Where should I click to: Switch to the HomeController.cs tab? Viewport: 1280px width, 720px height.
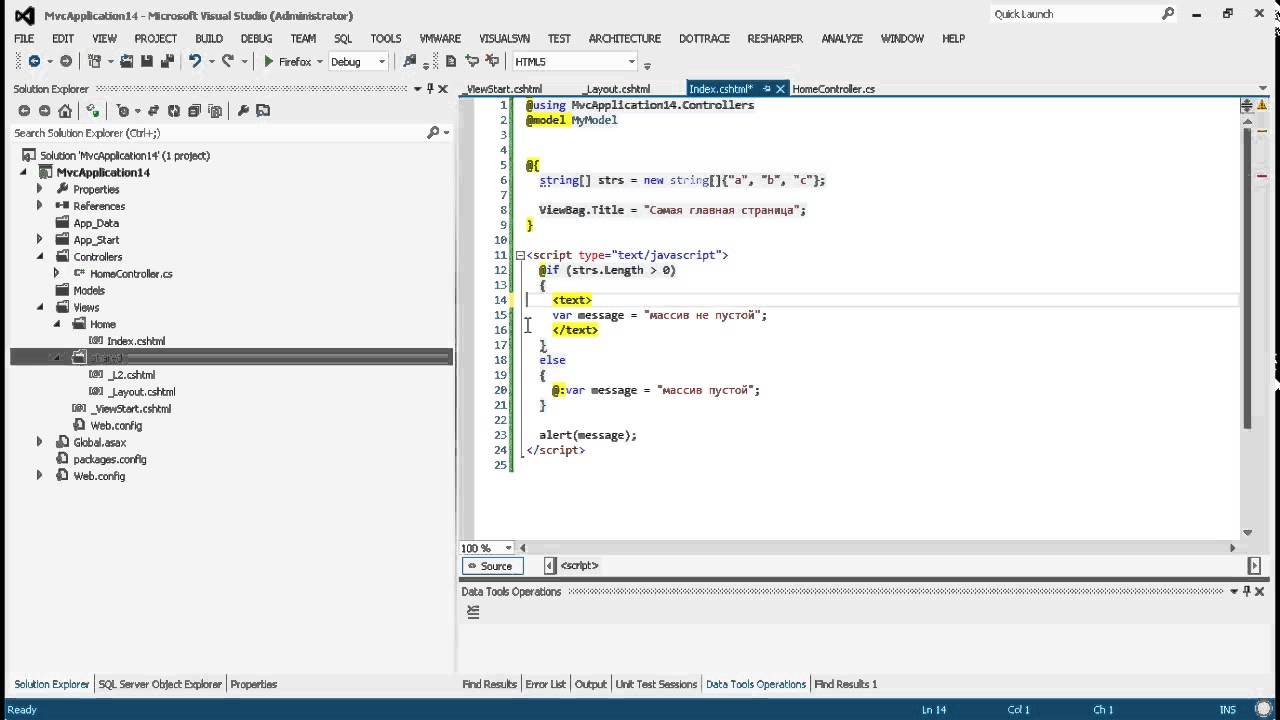[x=834, y=89]
